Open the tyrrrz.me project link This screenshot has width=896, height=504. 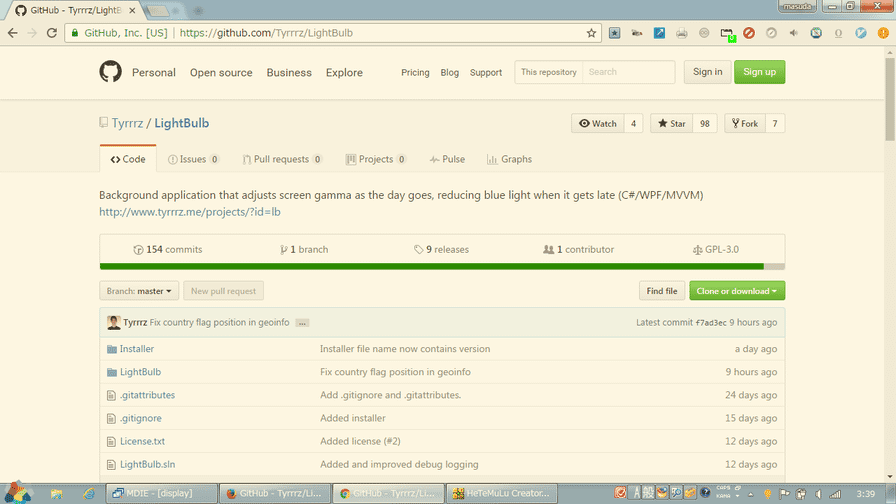coord(190,212)
